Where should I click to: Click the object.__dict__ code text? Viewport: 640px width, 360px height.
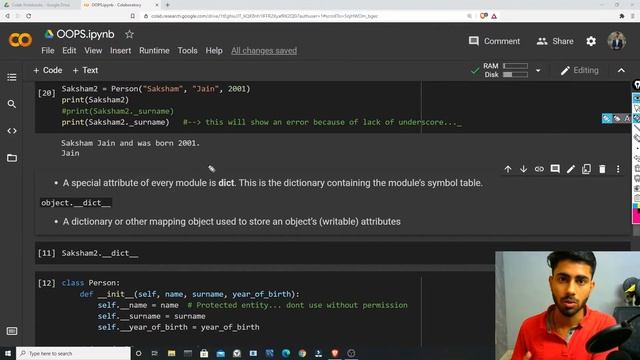[x=76, y=203]
